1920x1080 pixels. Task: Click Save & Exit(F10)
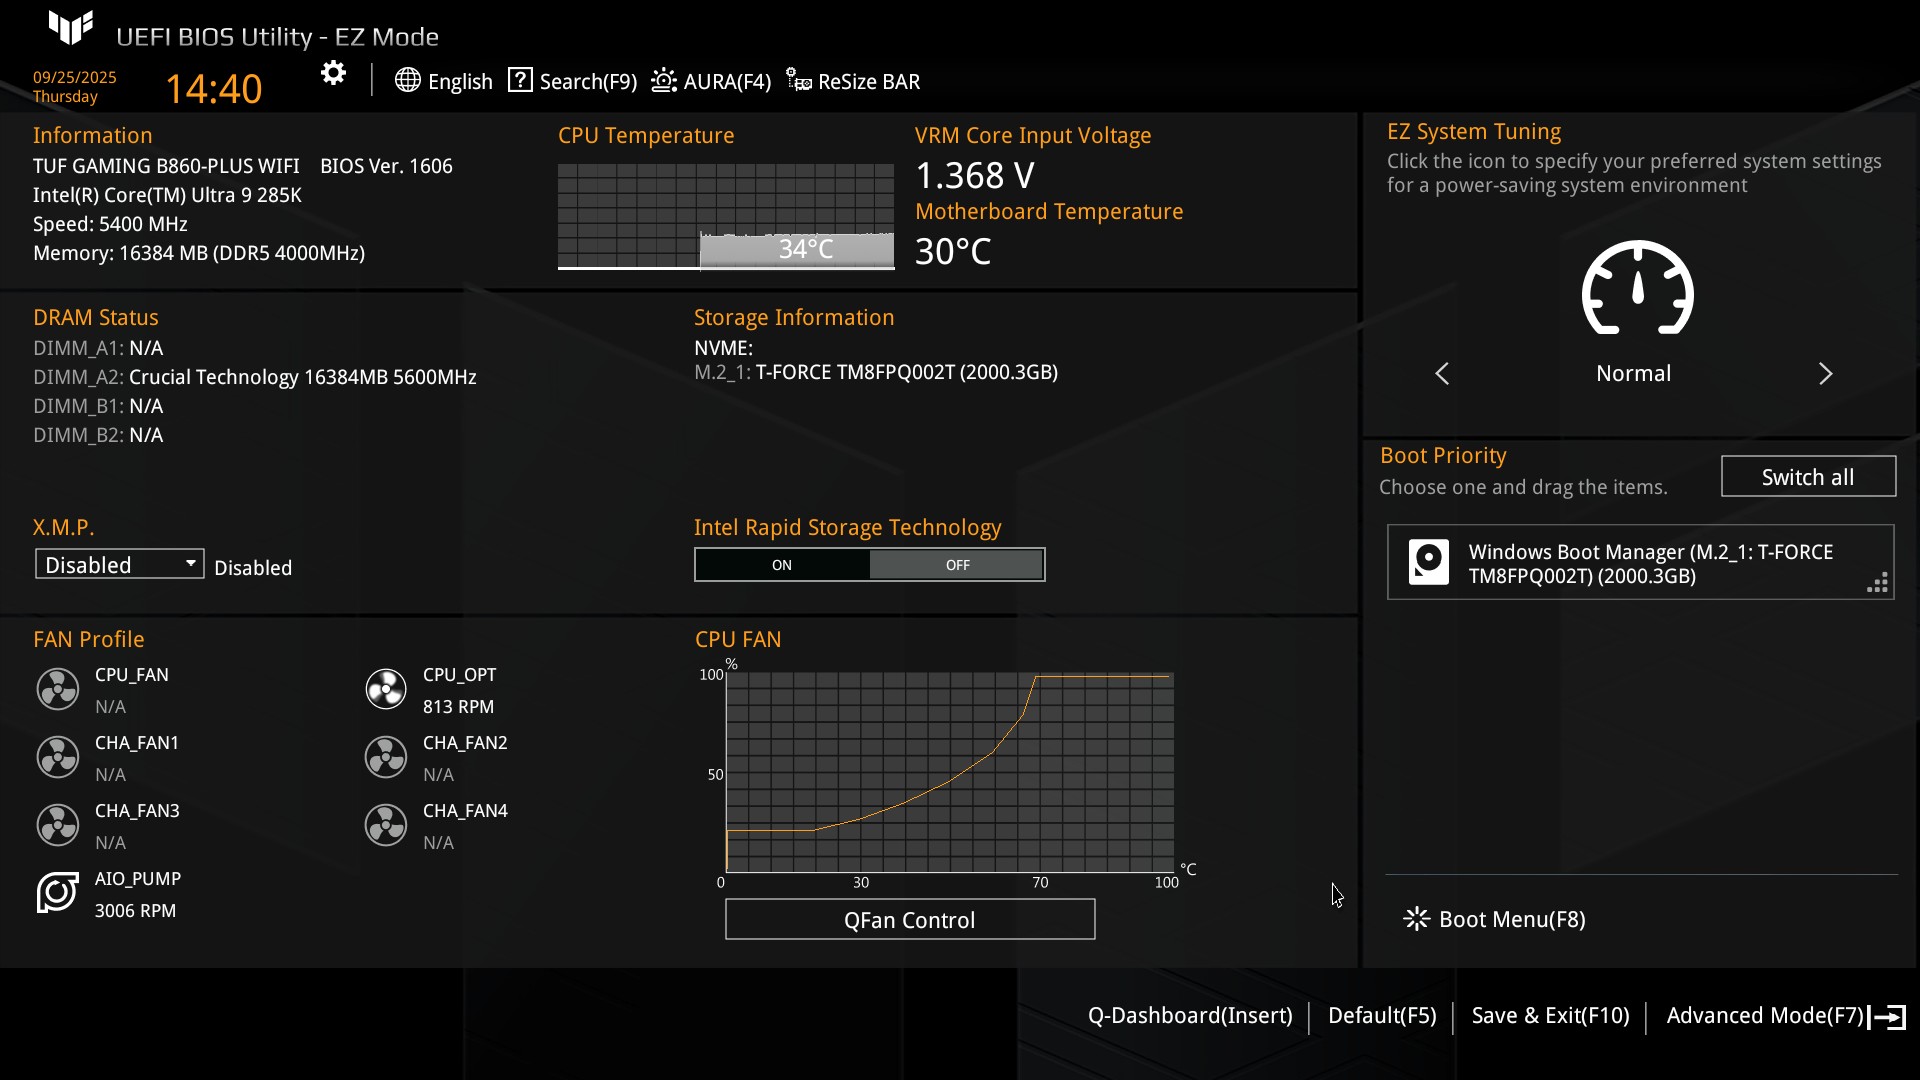pyautogui.click(x=1550, y=1016)
